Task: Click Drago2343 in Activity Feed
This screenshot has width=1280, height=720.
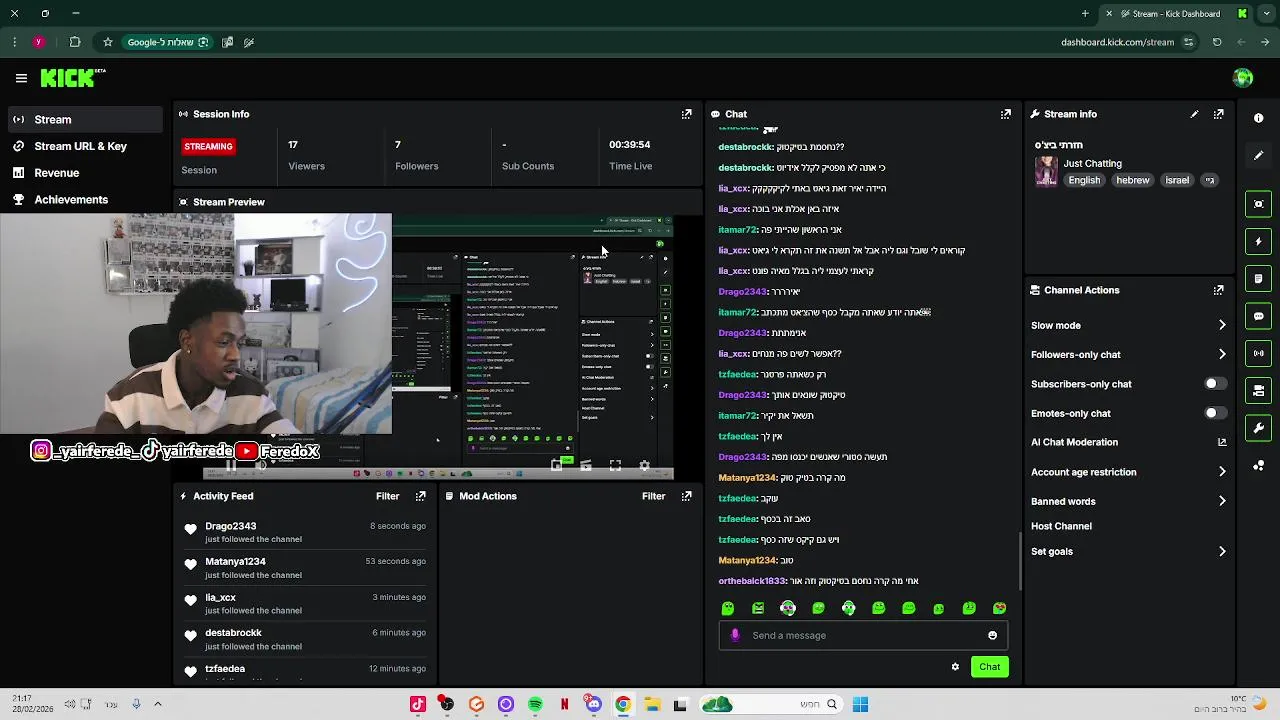Action: pos(230,526)
